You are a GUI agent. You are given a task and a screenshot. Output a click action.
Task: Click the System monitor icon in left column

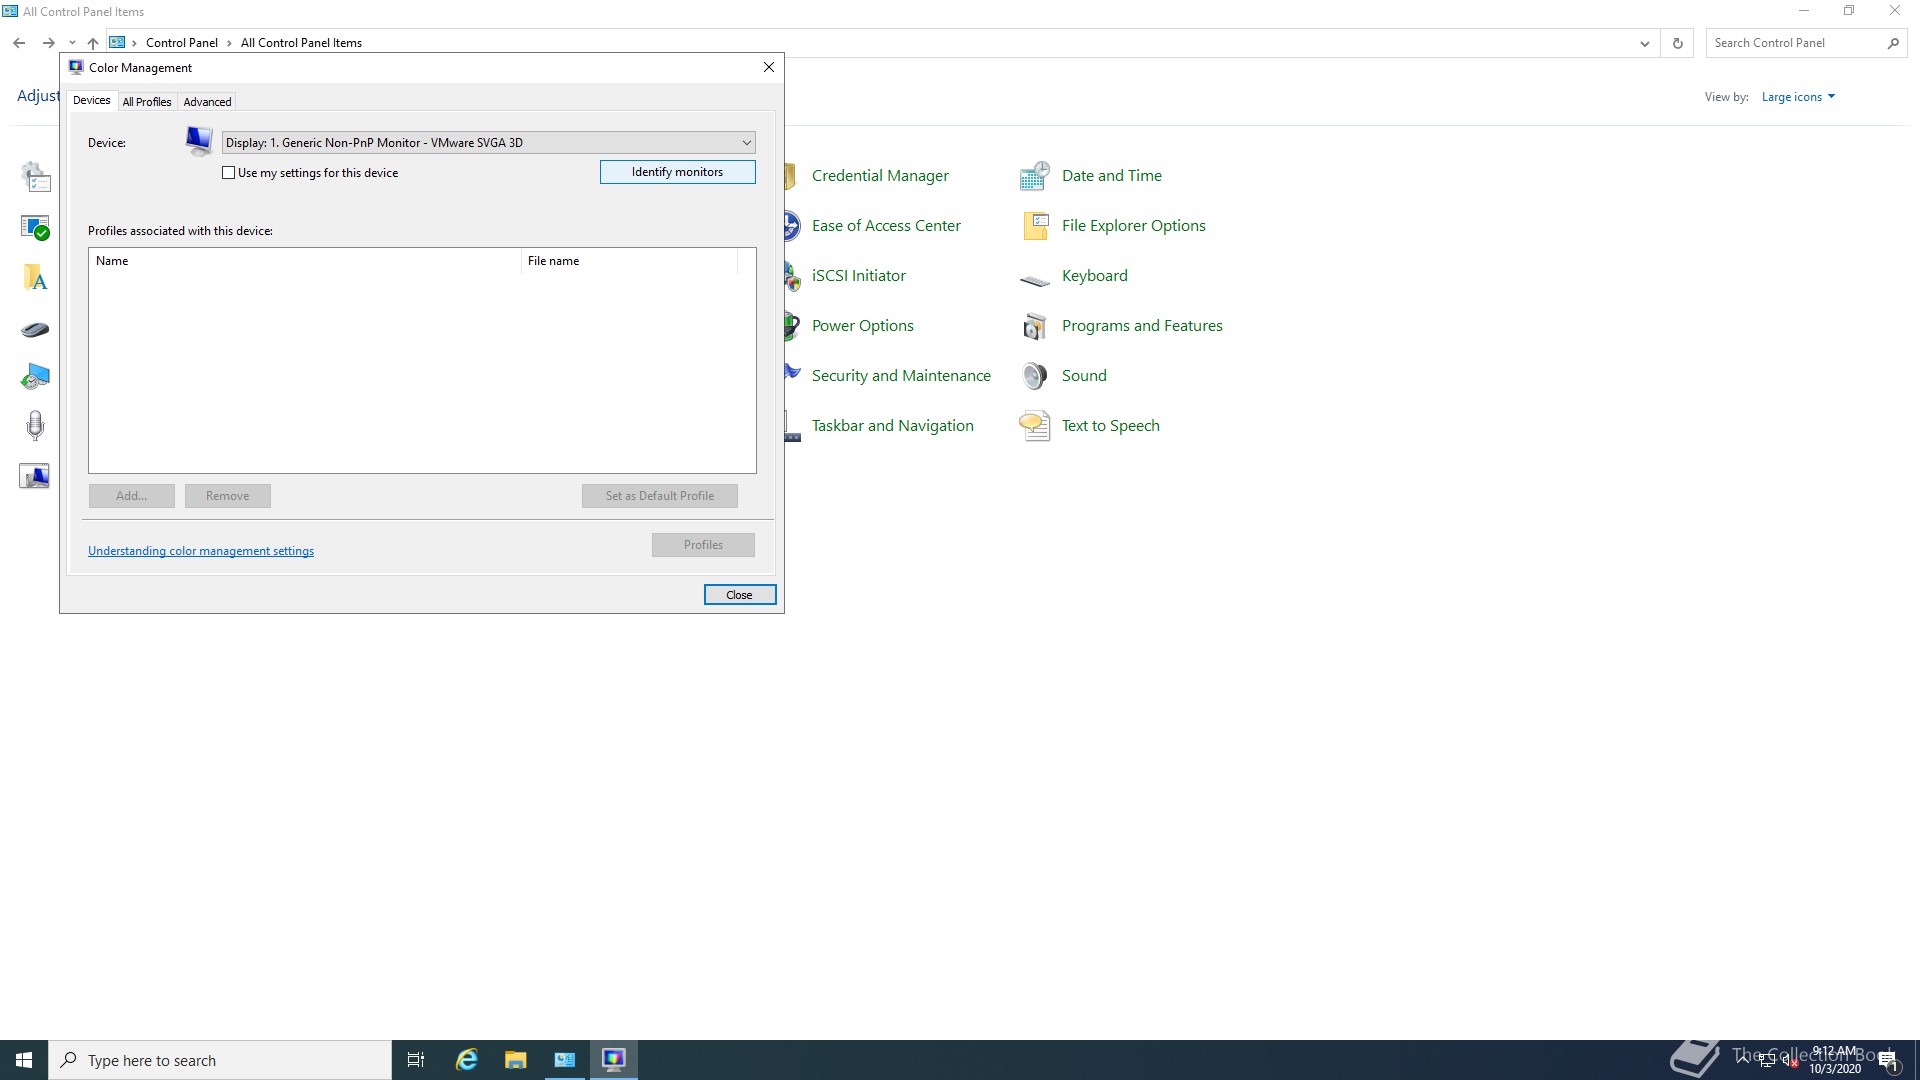point(35,476)
